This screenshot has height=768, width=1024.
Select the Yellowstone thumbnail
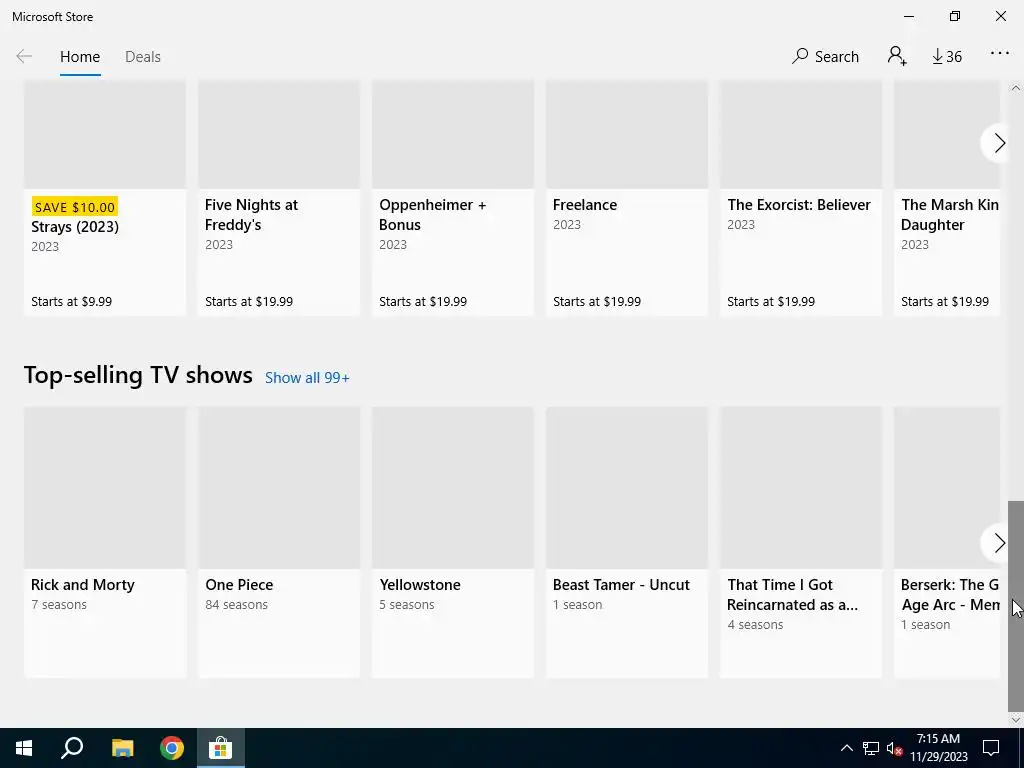[x=453, y=488]
